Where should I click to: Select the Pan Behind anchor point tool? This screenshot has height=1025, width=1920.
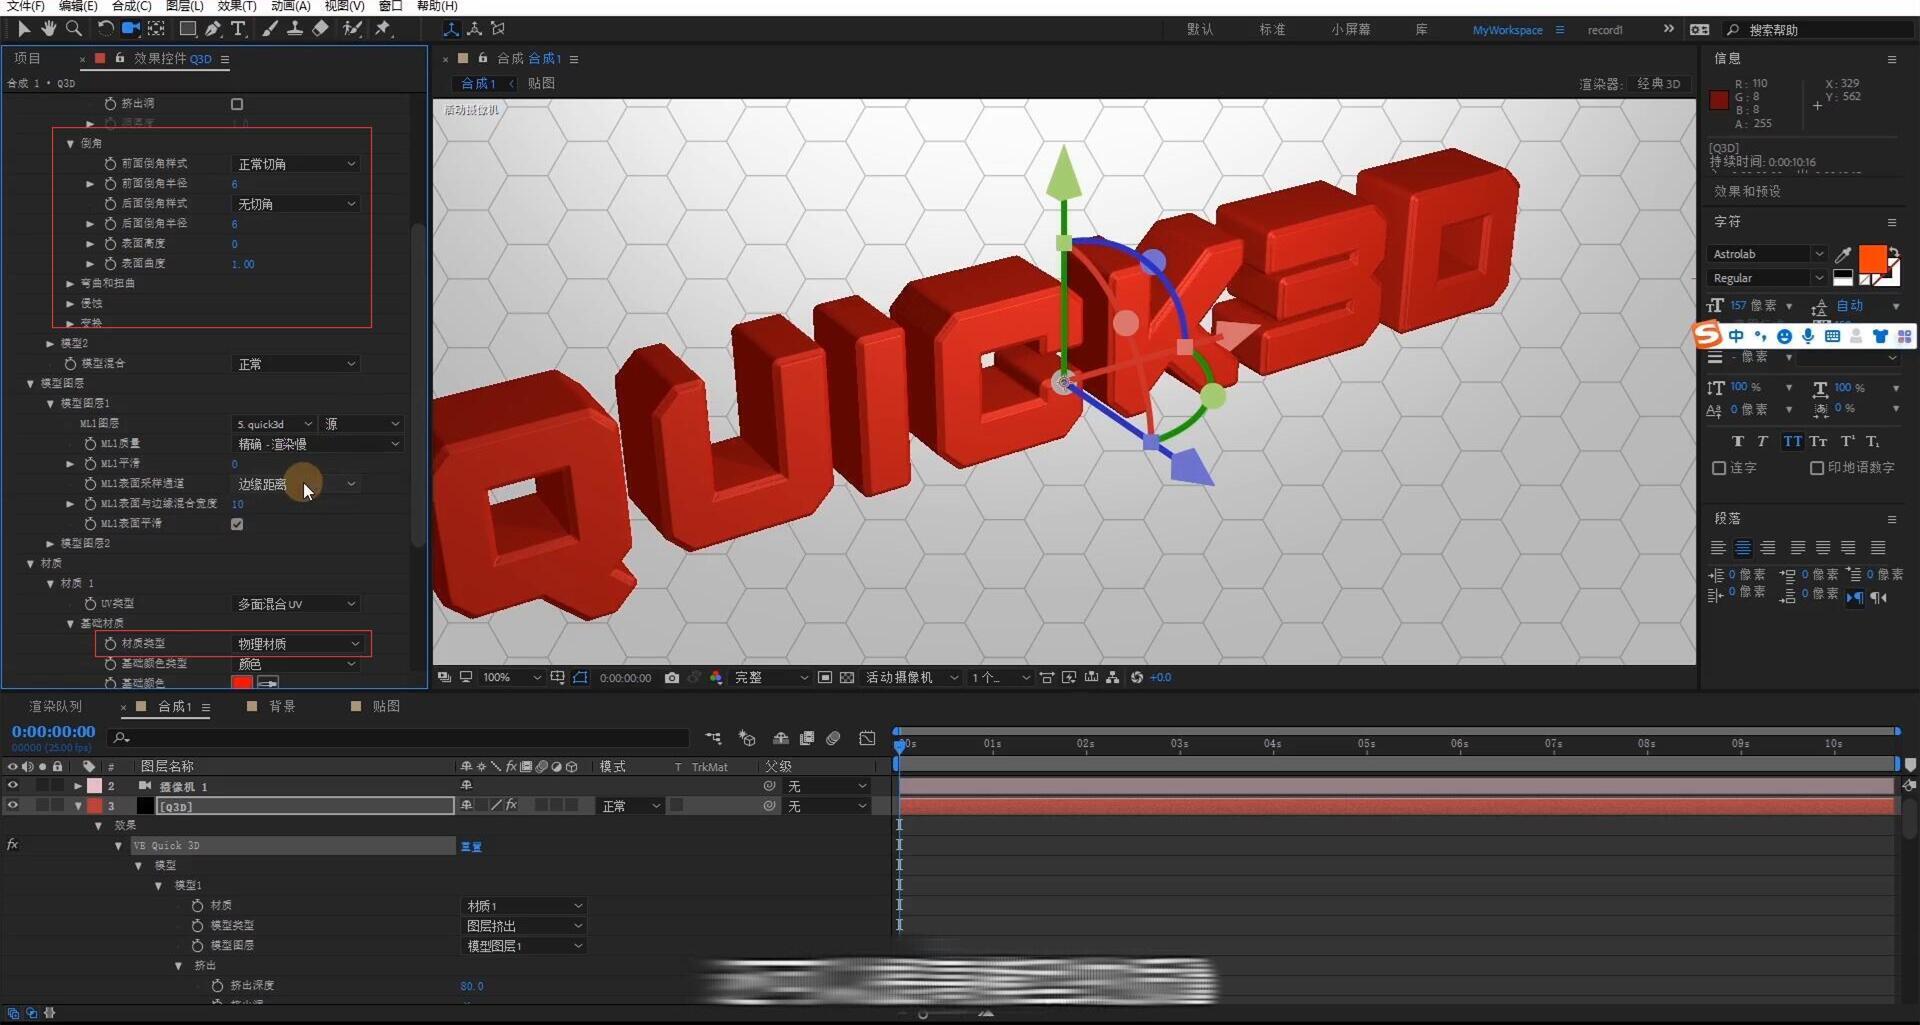pyautogui.click(x=157, y=29)
